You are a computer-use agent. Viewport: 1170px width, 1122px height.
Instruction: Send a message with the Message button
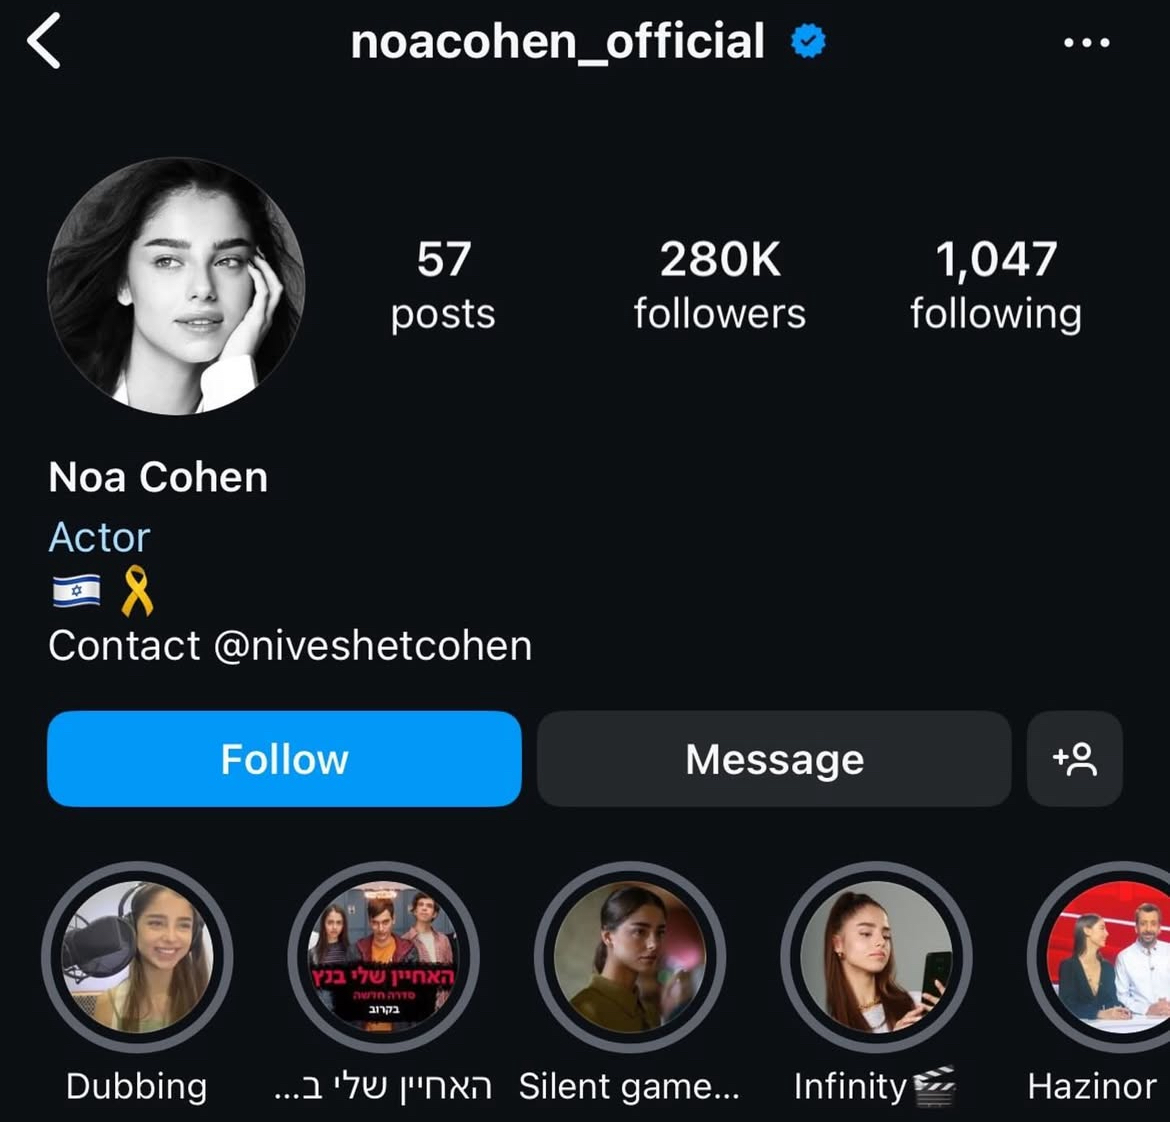775,759
